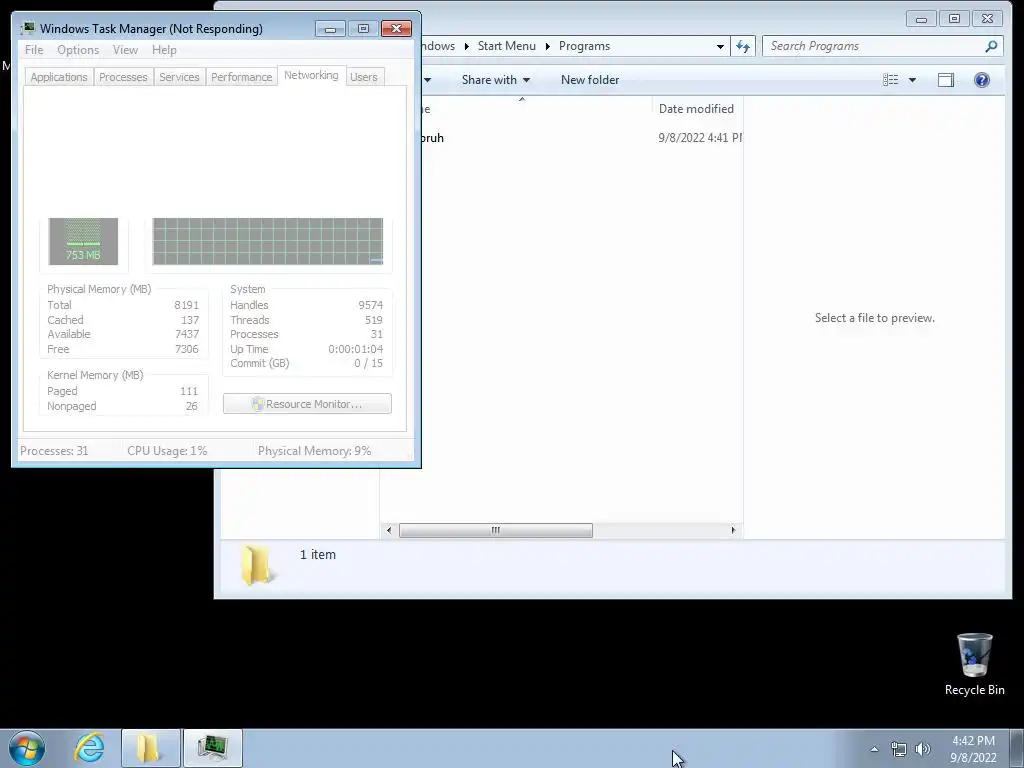The height and width of the screenshot is (768, 1024).
Task: Switch to the Performance tab
Action: tap(241, 77)
